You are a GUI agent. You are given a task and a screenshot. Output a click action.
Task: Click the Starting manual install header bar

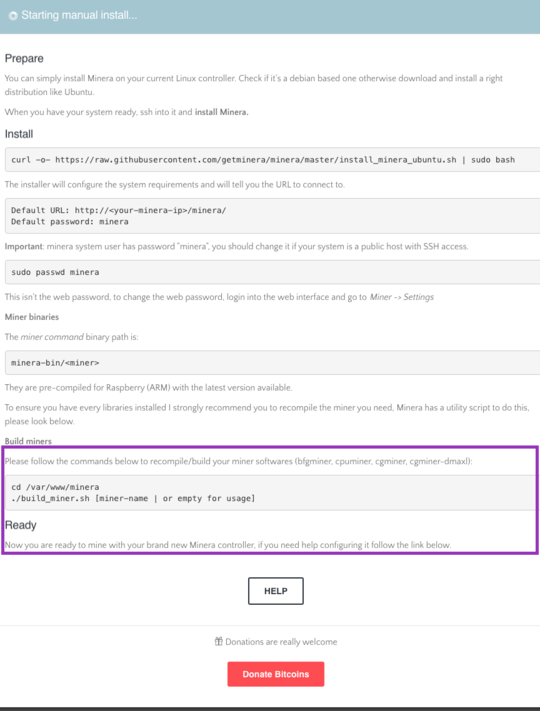click(x=270, y=17)
